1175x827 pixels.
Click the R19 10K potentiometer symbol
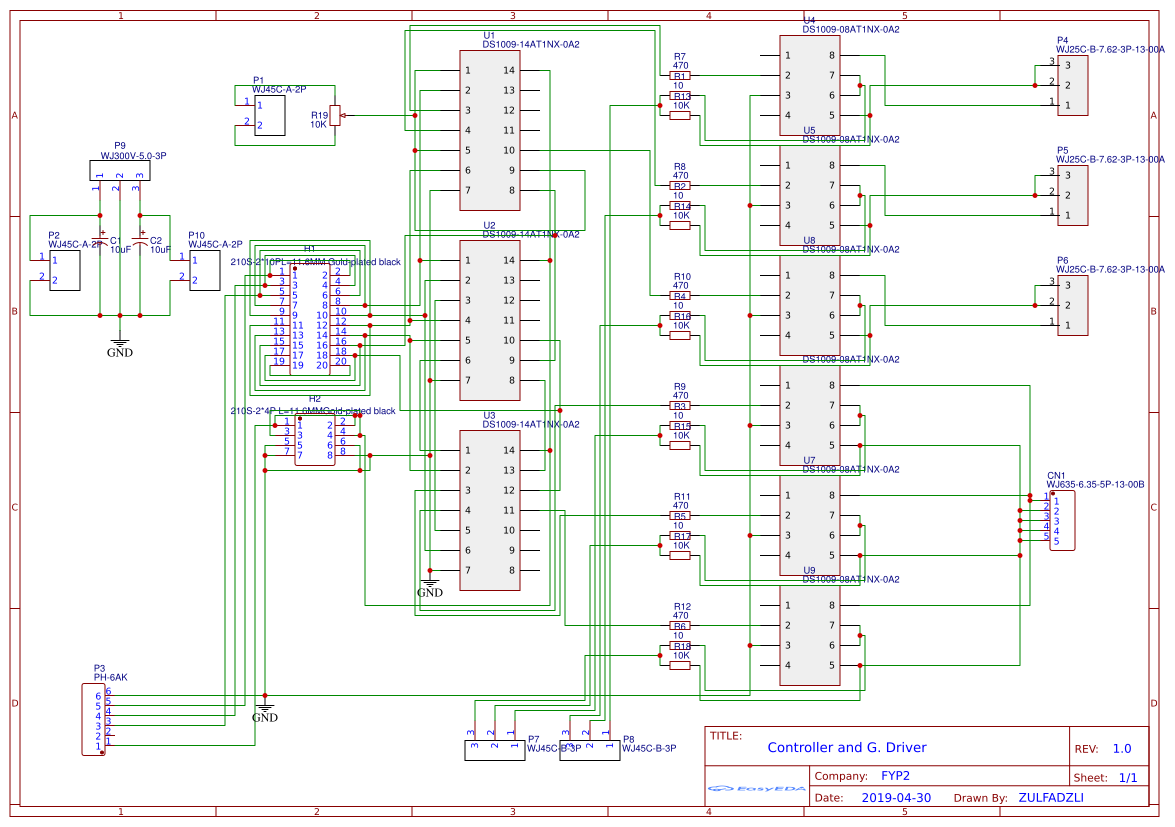tap(335, 115)
